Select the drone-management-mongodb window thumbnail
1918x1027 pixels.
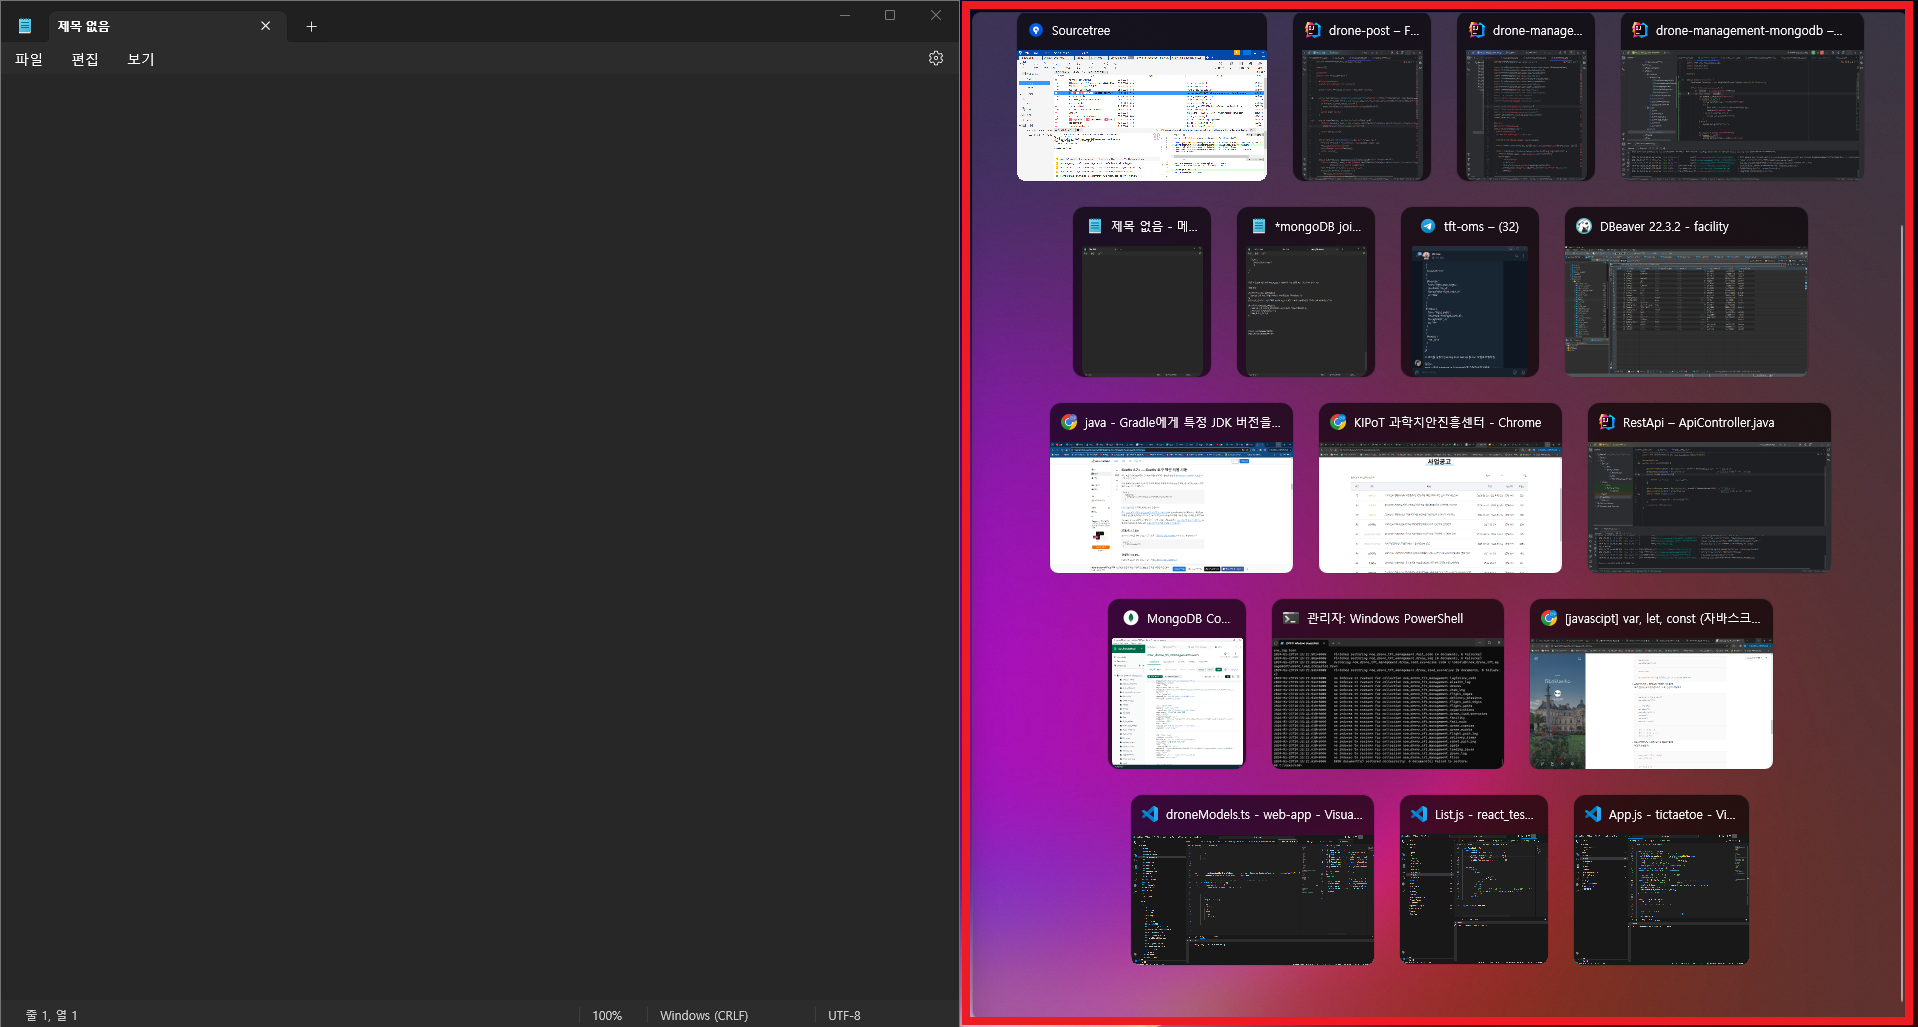point(1742,97)
